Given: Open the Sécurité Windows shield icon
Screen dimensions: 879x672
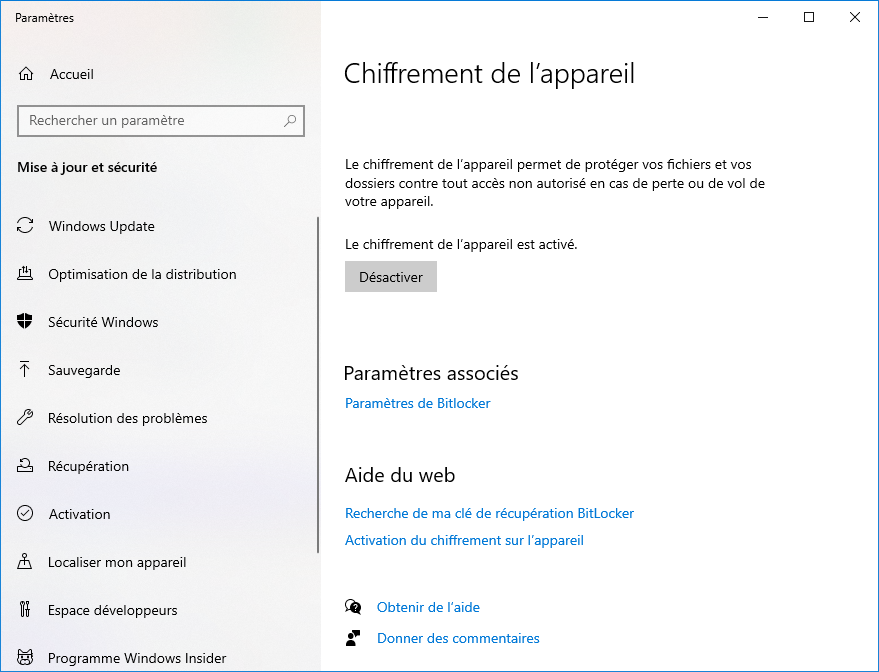Looking at the screenshot, I should (x=25, y=322).
